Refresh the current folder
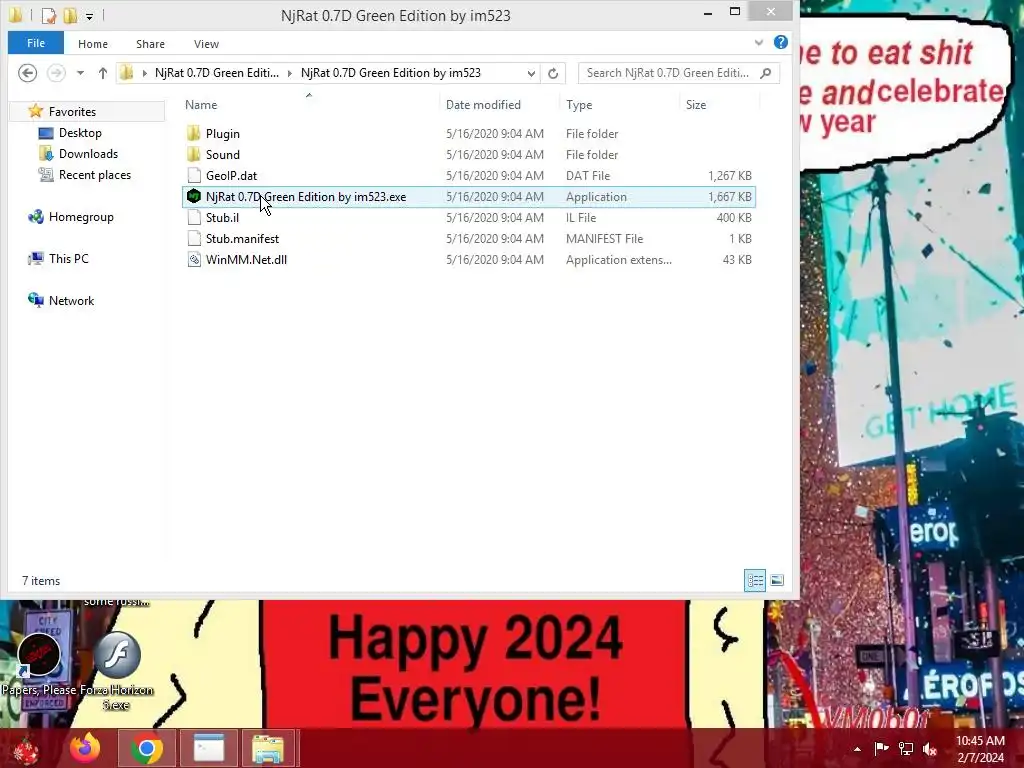 coord(553,73)
